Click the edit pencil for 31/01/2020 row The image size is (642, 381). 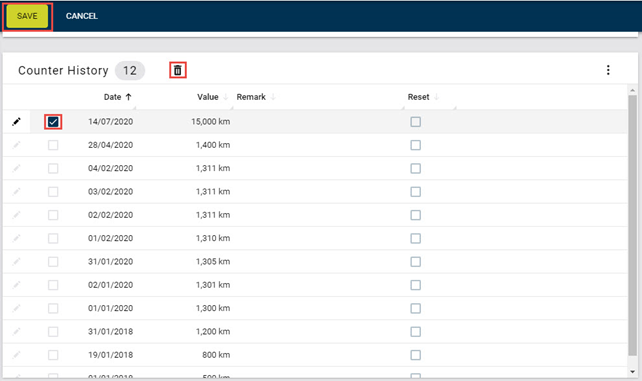16,262
